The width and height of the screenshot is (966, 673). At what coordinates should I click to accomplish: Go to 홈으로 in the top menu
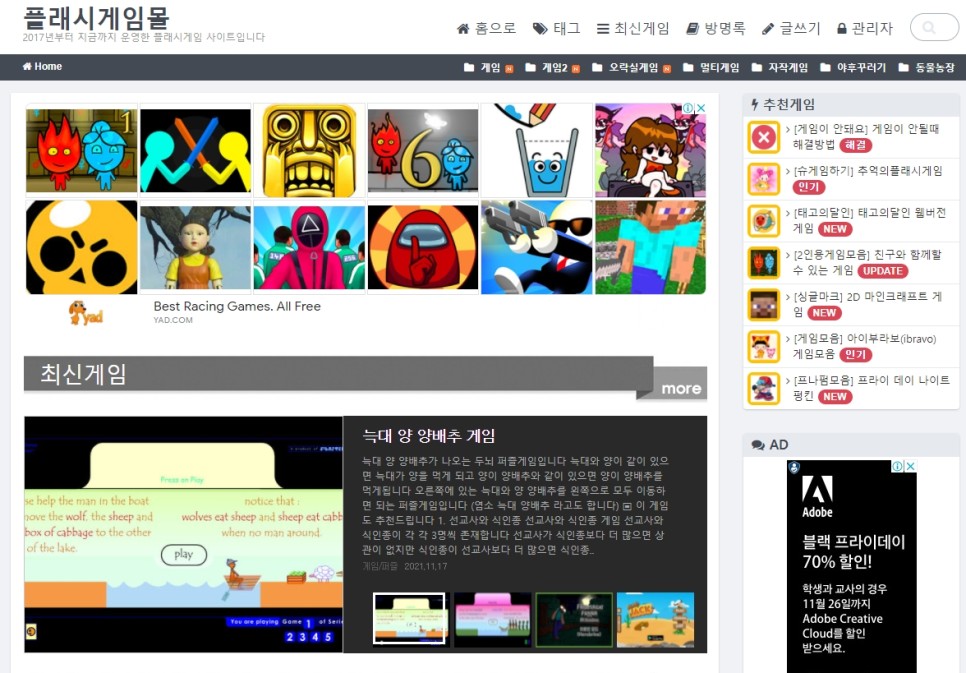[x=486, y=28]
